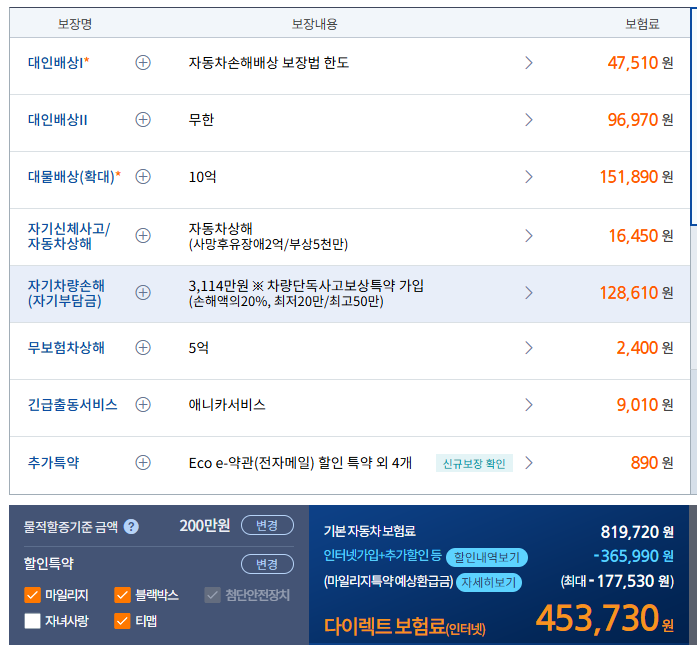
Task: Open 10억 coverage chevron for 대물배상
Action: point(529,177)
